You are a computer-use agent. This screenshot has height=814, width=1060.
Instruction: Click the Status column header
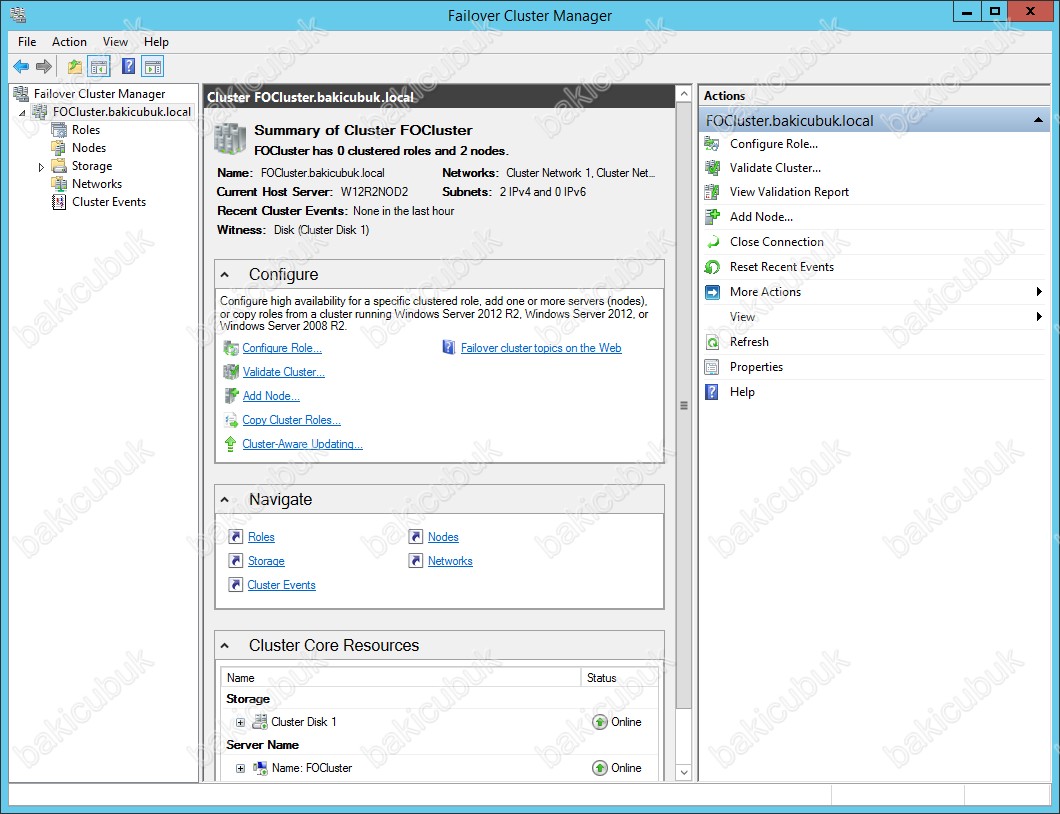coord(619,678)
